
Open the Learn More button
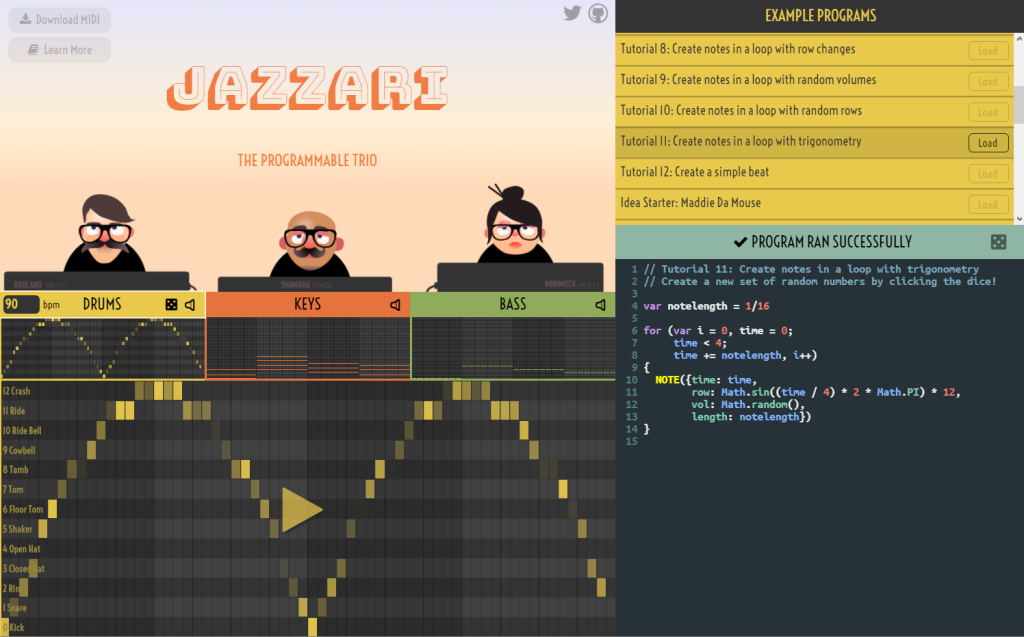[x=60, y=50]
